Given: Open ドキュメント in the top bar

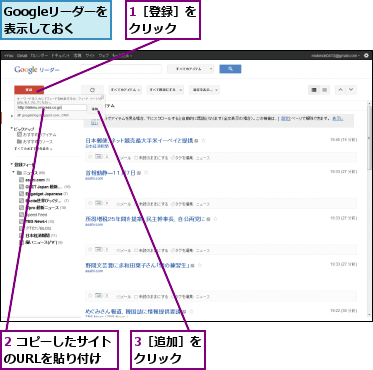Looking at the screenshot, I should [x=61, y=55].
